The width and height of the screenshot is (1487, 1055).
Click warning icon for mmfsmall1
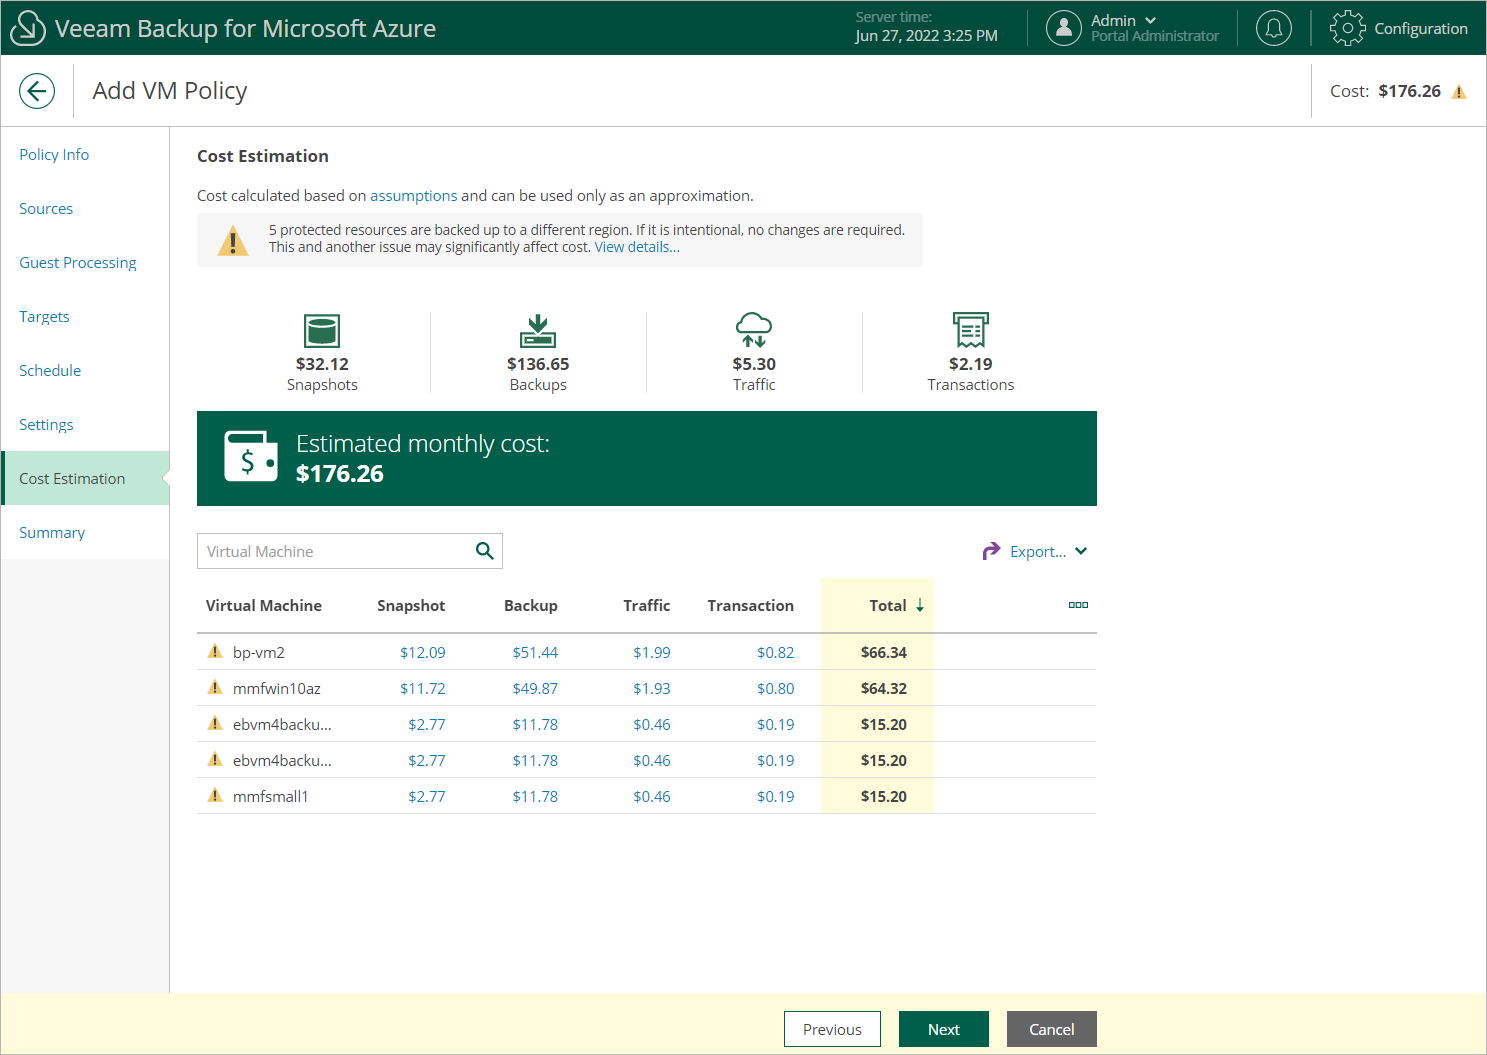215,796
